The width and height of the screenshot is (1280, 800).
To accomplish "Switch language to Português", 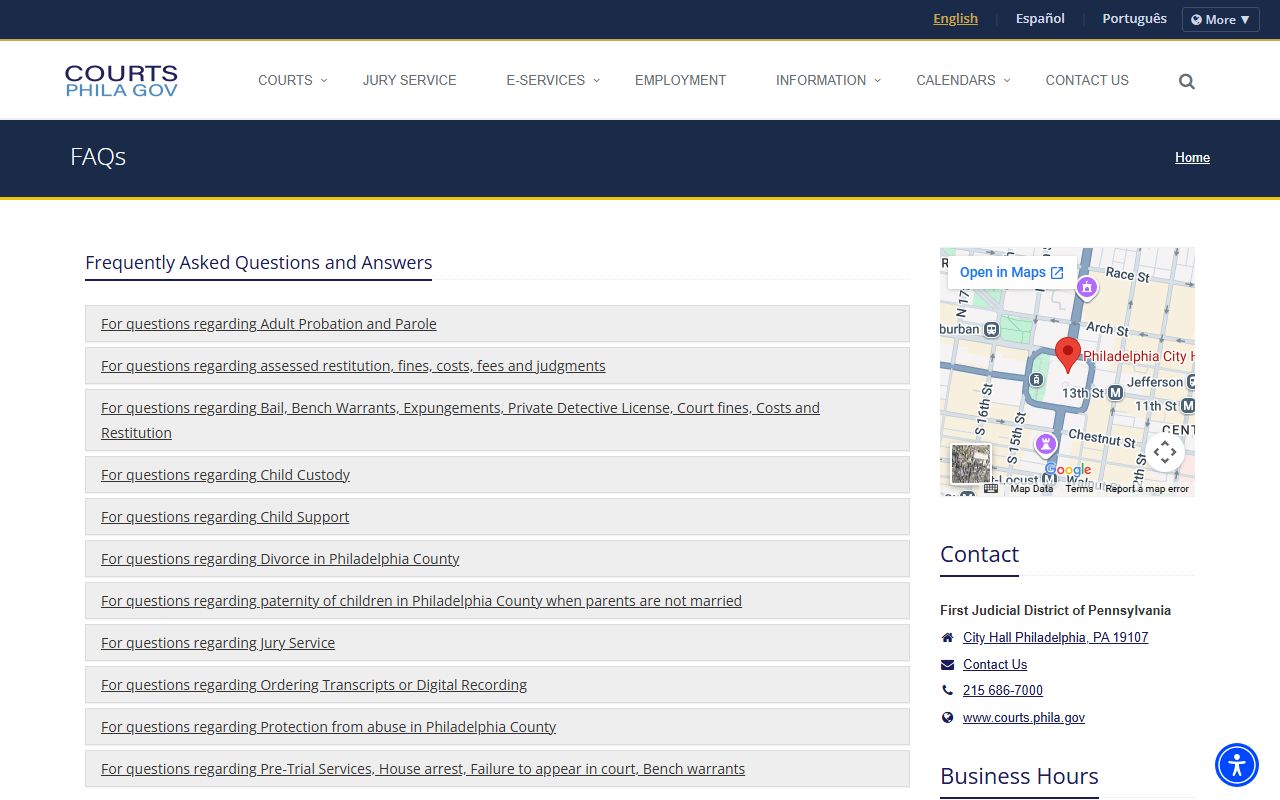I will click(1134, 19).
